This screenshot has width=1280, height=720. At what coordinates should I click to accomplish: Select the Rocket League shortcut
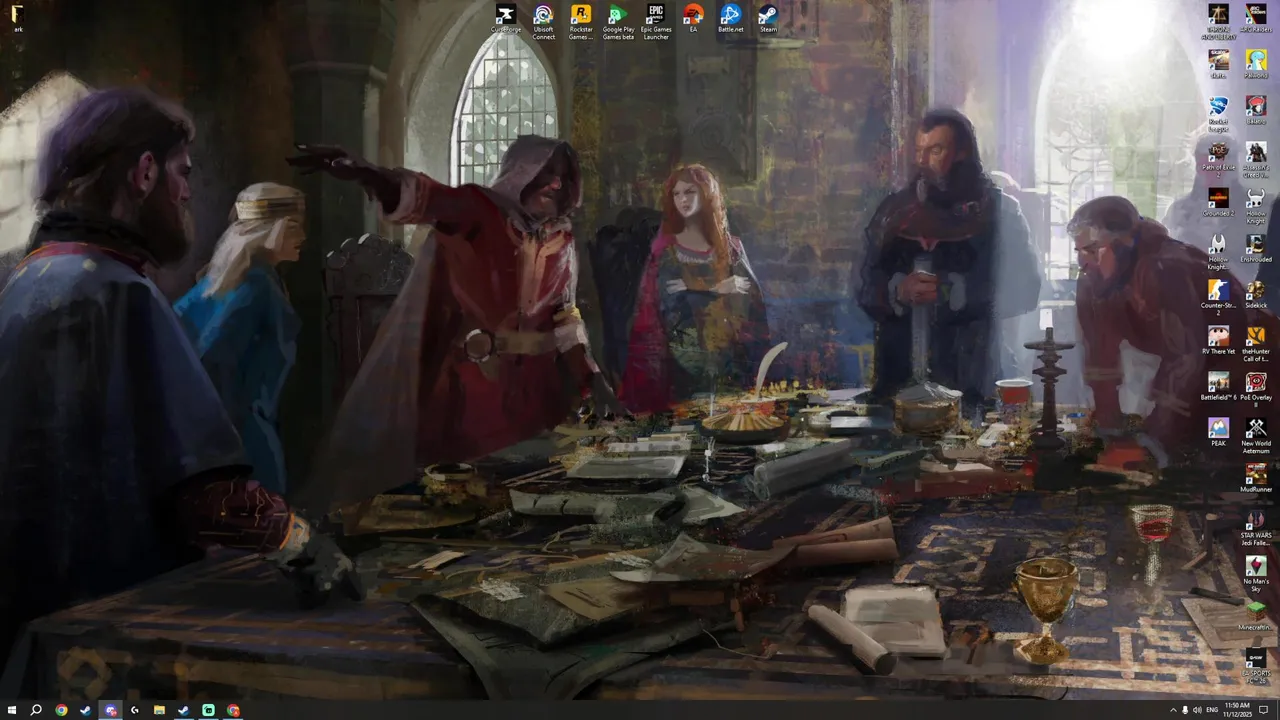pyautogui.click(x=1218, y=113)
